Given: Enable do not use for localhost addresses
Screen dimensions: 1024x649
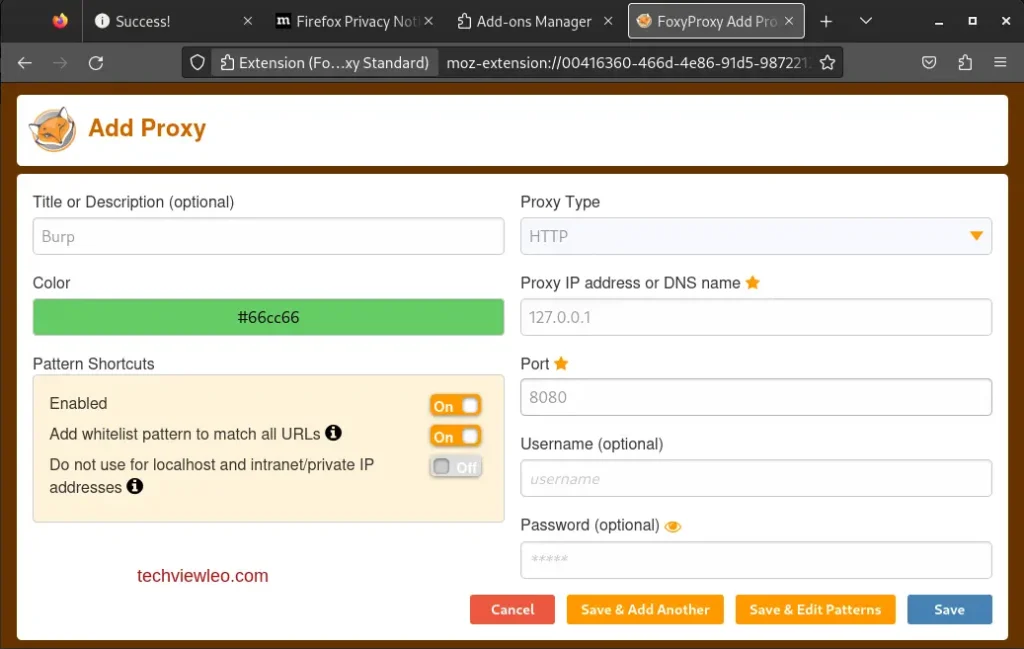Looking at the screenshot, I should pyautogui.click(x=455, y=466).
